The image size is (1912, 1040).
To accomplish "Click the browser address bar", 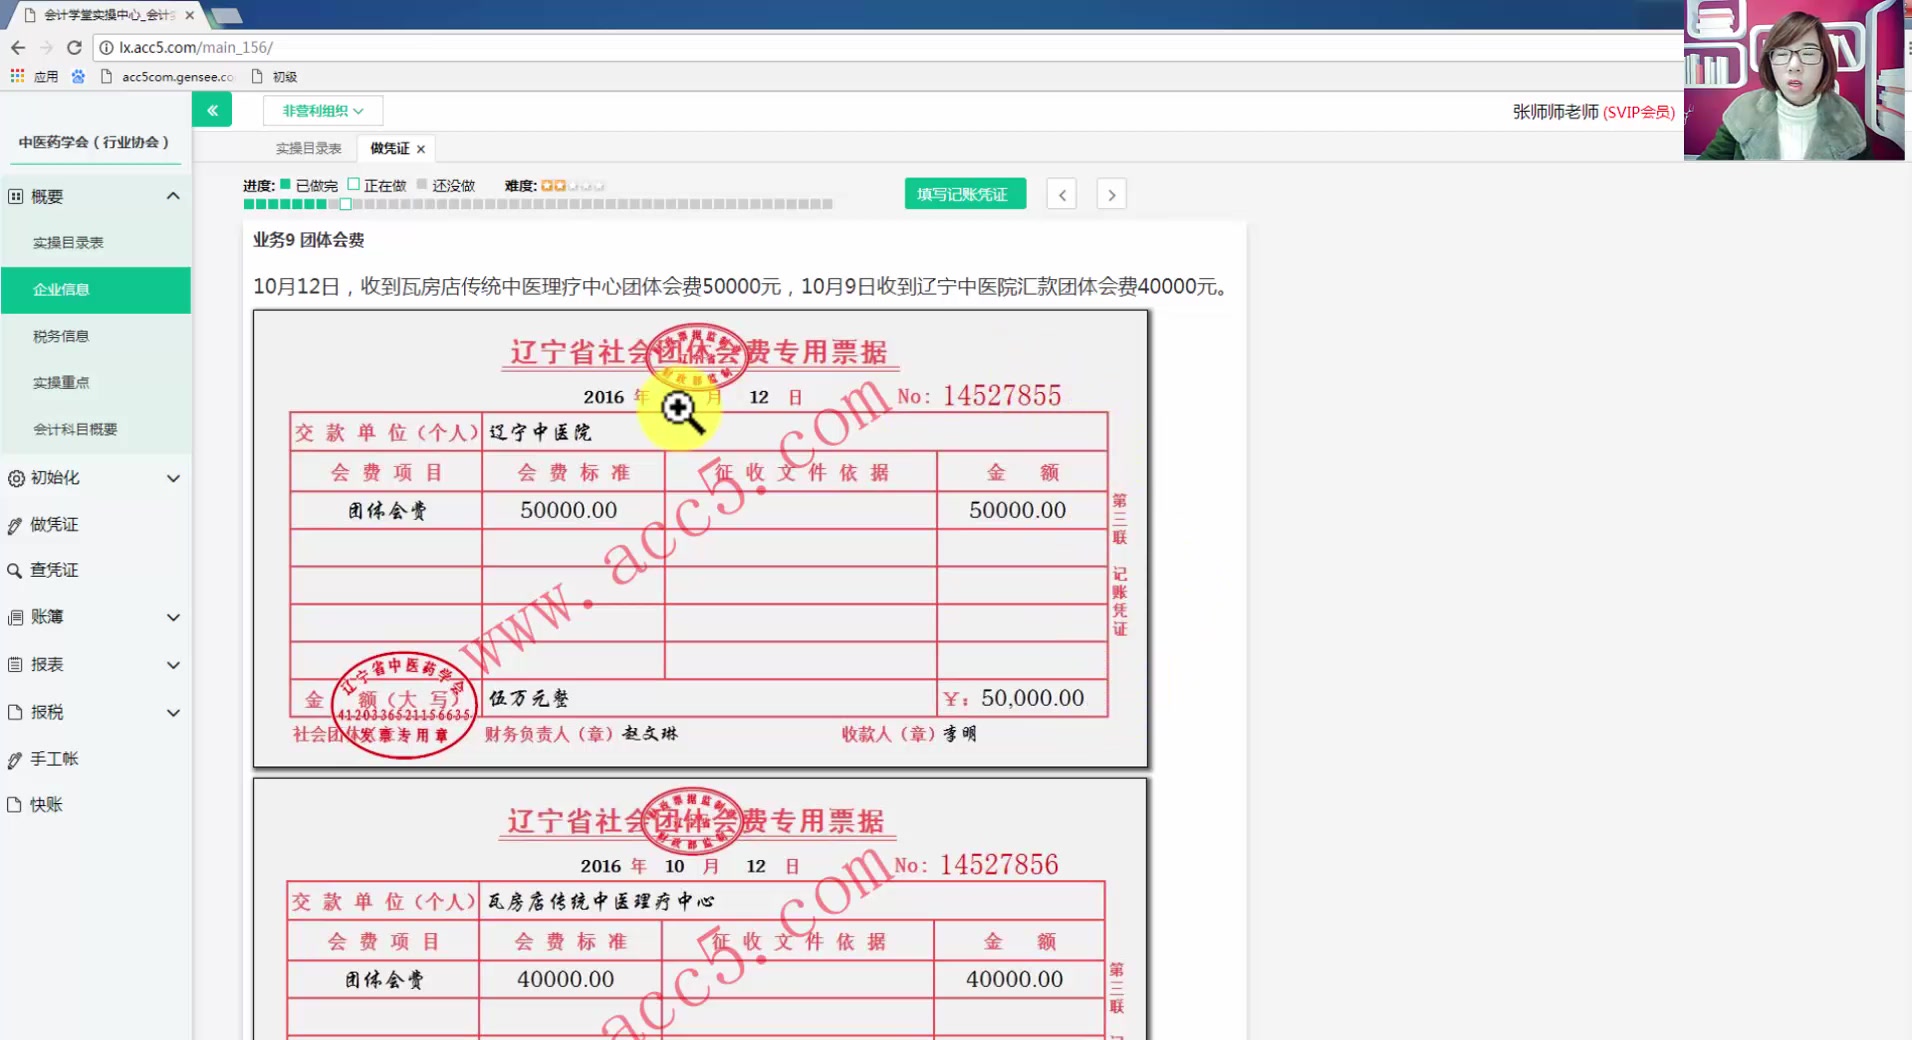I will [400, 47].
